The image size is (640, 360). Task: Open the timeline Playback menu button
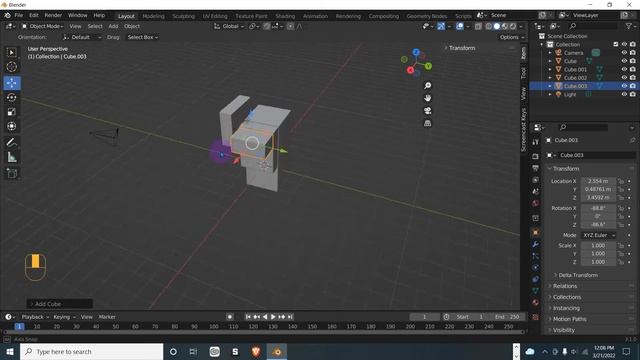coord(35,317)
